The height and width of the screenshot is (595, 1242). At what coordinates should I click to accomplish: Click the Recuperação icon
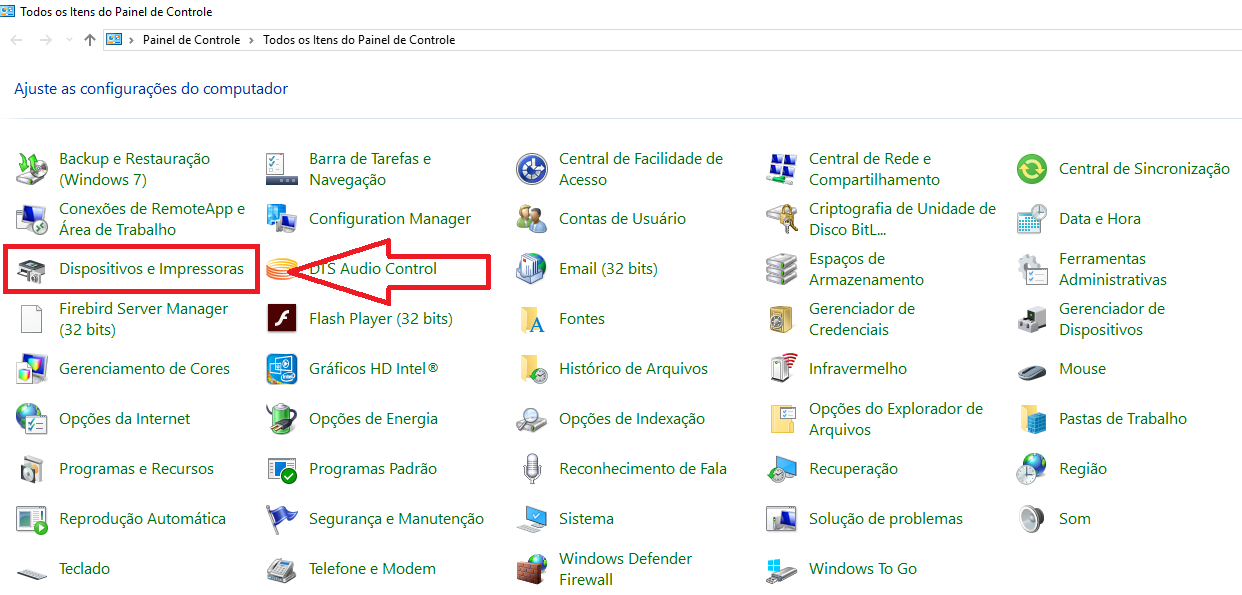781,469
